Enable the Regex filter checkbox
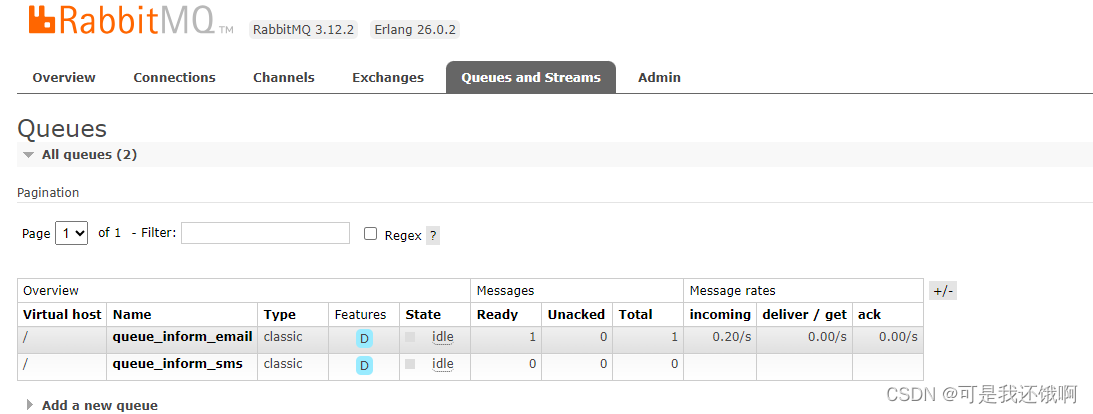The width and height of the screenshot is (1093, 414). point(371,233)
